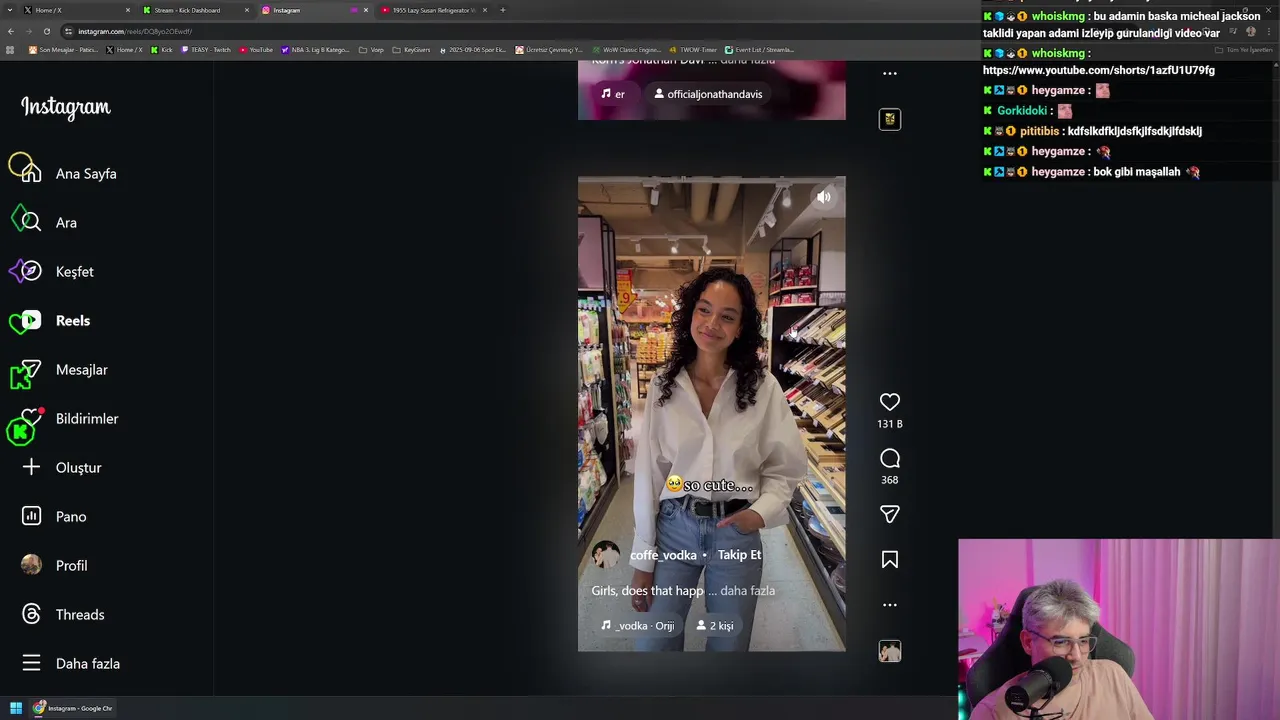Open the Son Mesajlar bookmark
Screen dimensions: 1280x720
point(63,50)
